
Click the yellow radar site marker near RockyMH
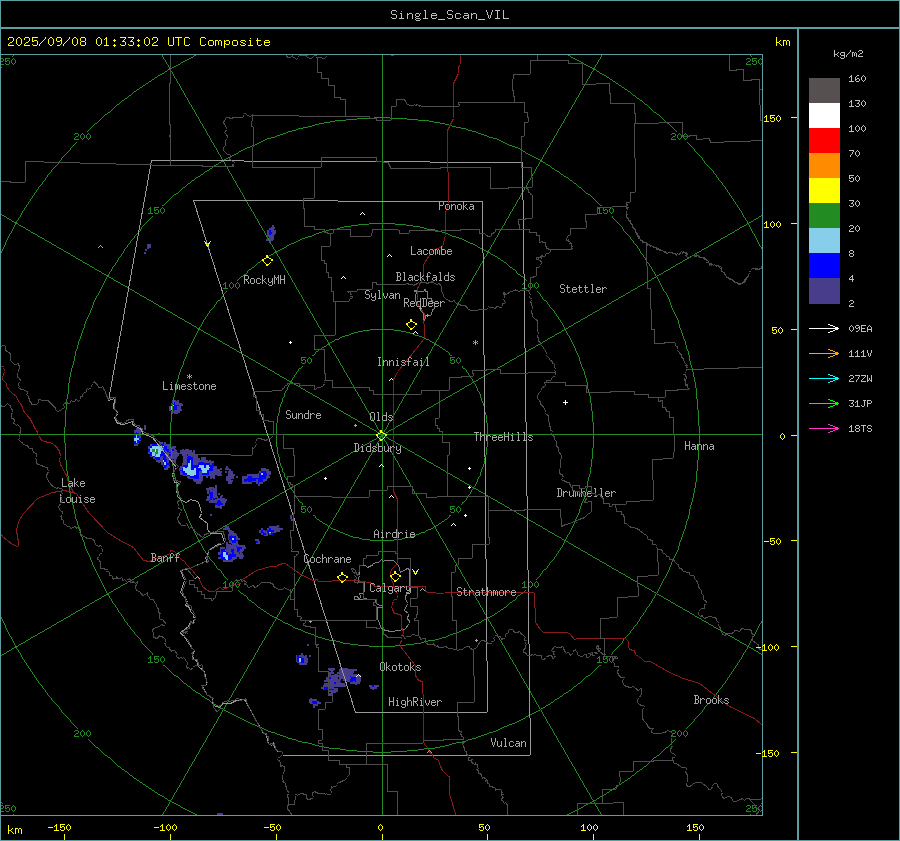pos(267,261)
